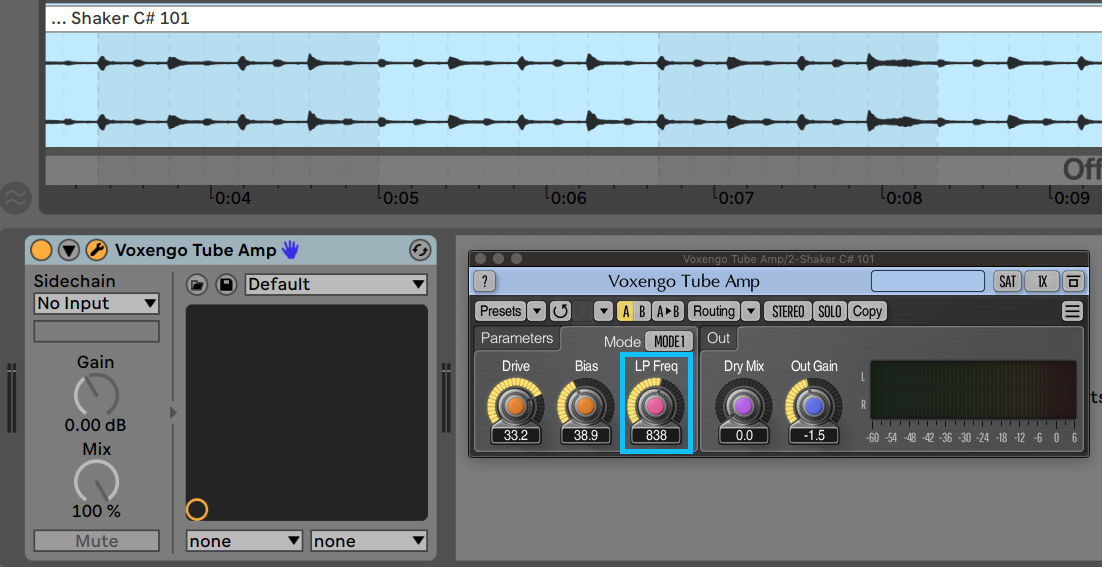Adjust the device Mix knob
Image resolution: width=1102 pixels, height=567 pixels.
[96, 481]
